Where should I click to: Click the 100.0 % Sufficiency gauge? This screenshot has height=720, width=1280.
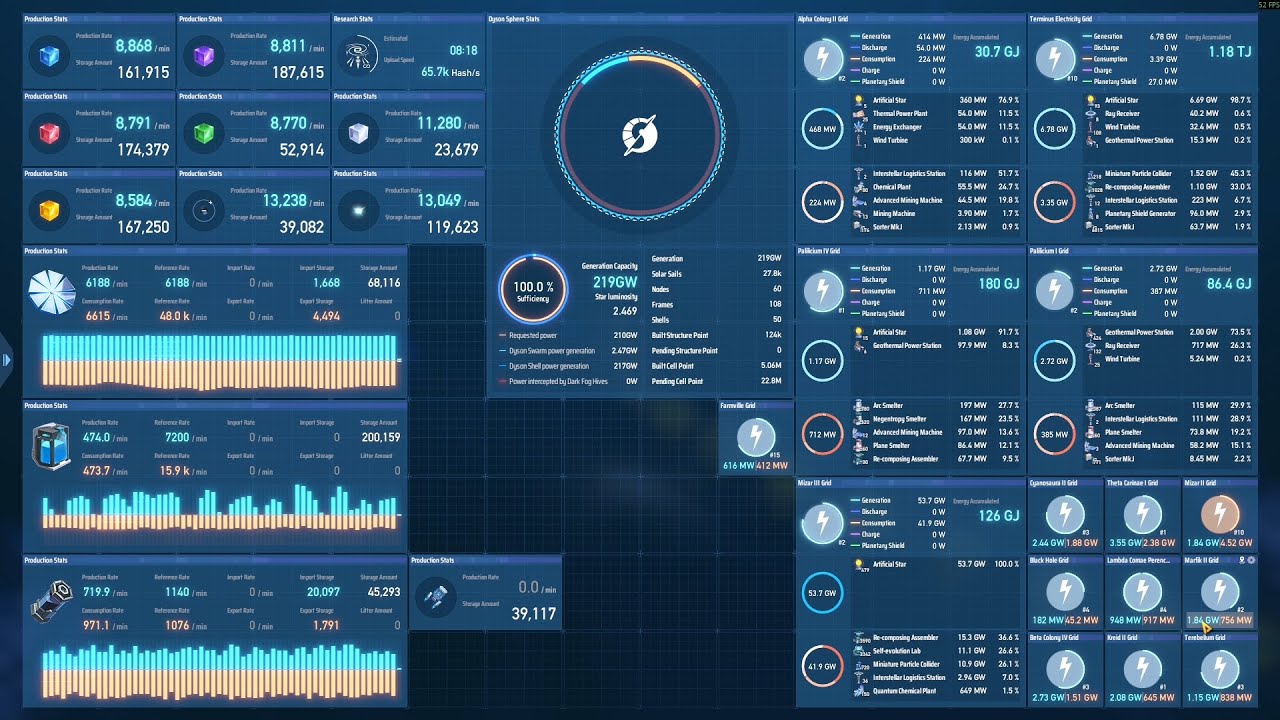(532, 290)
